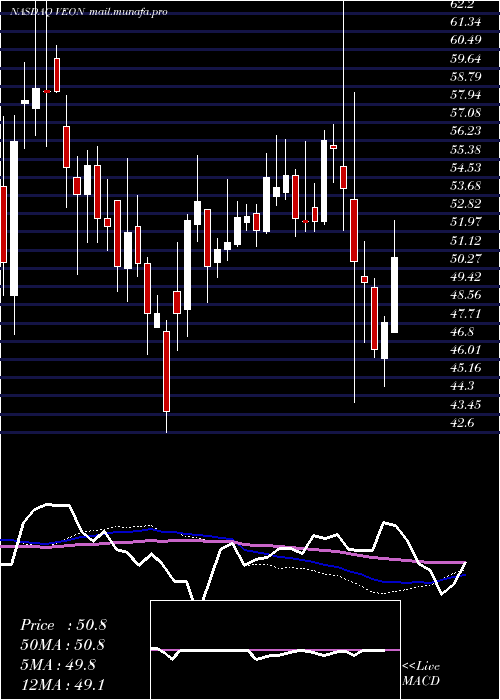Click the 48.56 price axis label
500x700 pixels.
point(466,295)
